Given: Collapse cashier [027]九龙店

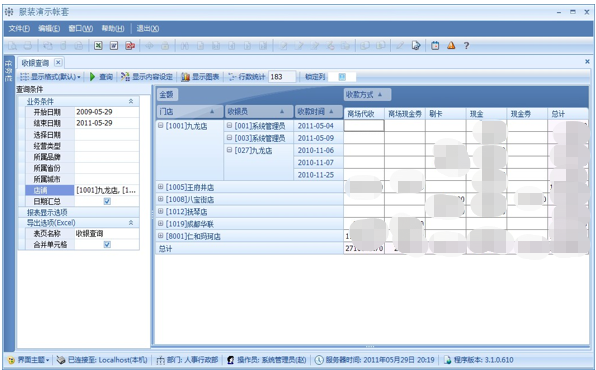Looking at the screenshot, I should pos(229,150).
